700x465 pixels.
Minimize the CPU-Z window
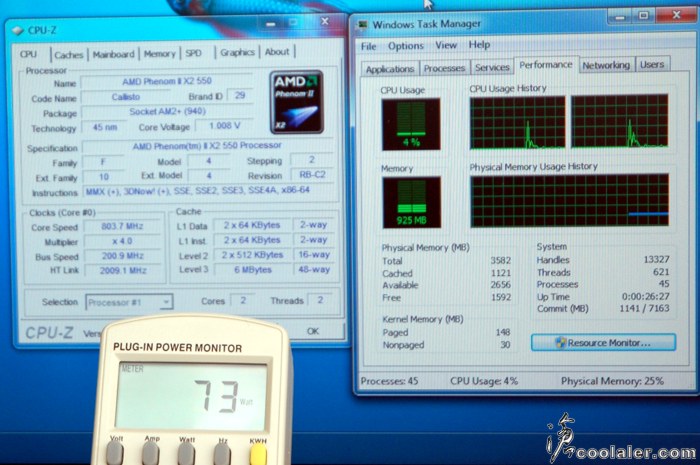coord(271,23)
